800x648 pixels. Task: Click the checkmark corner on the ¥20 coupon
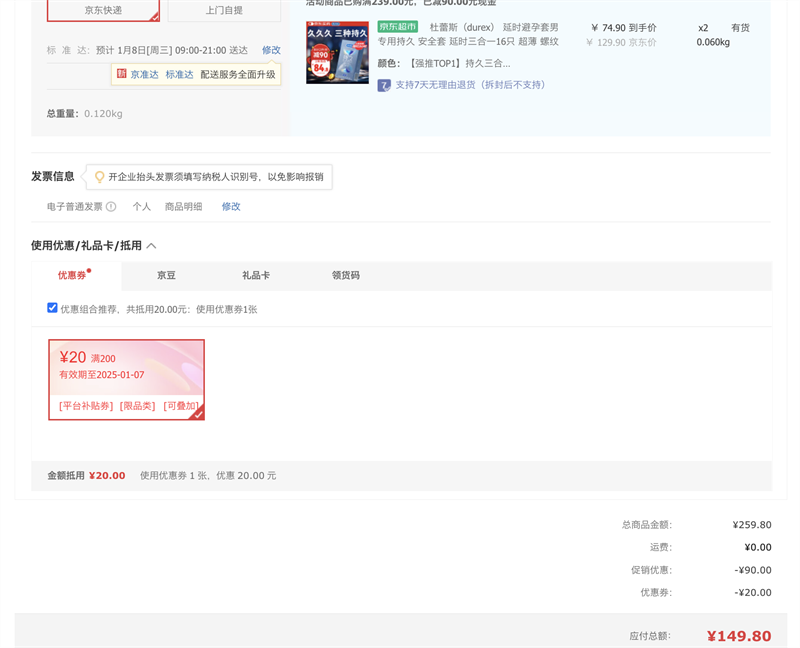tap(197, 413)
